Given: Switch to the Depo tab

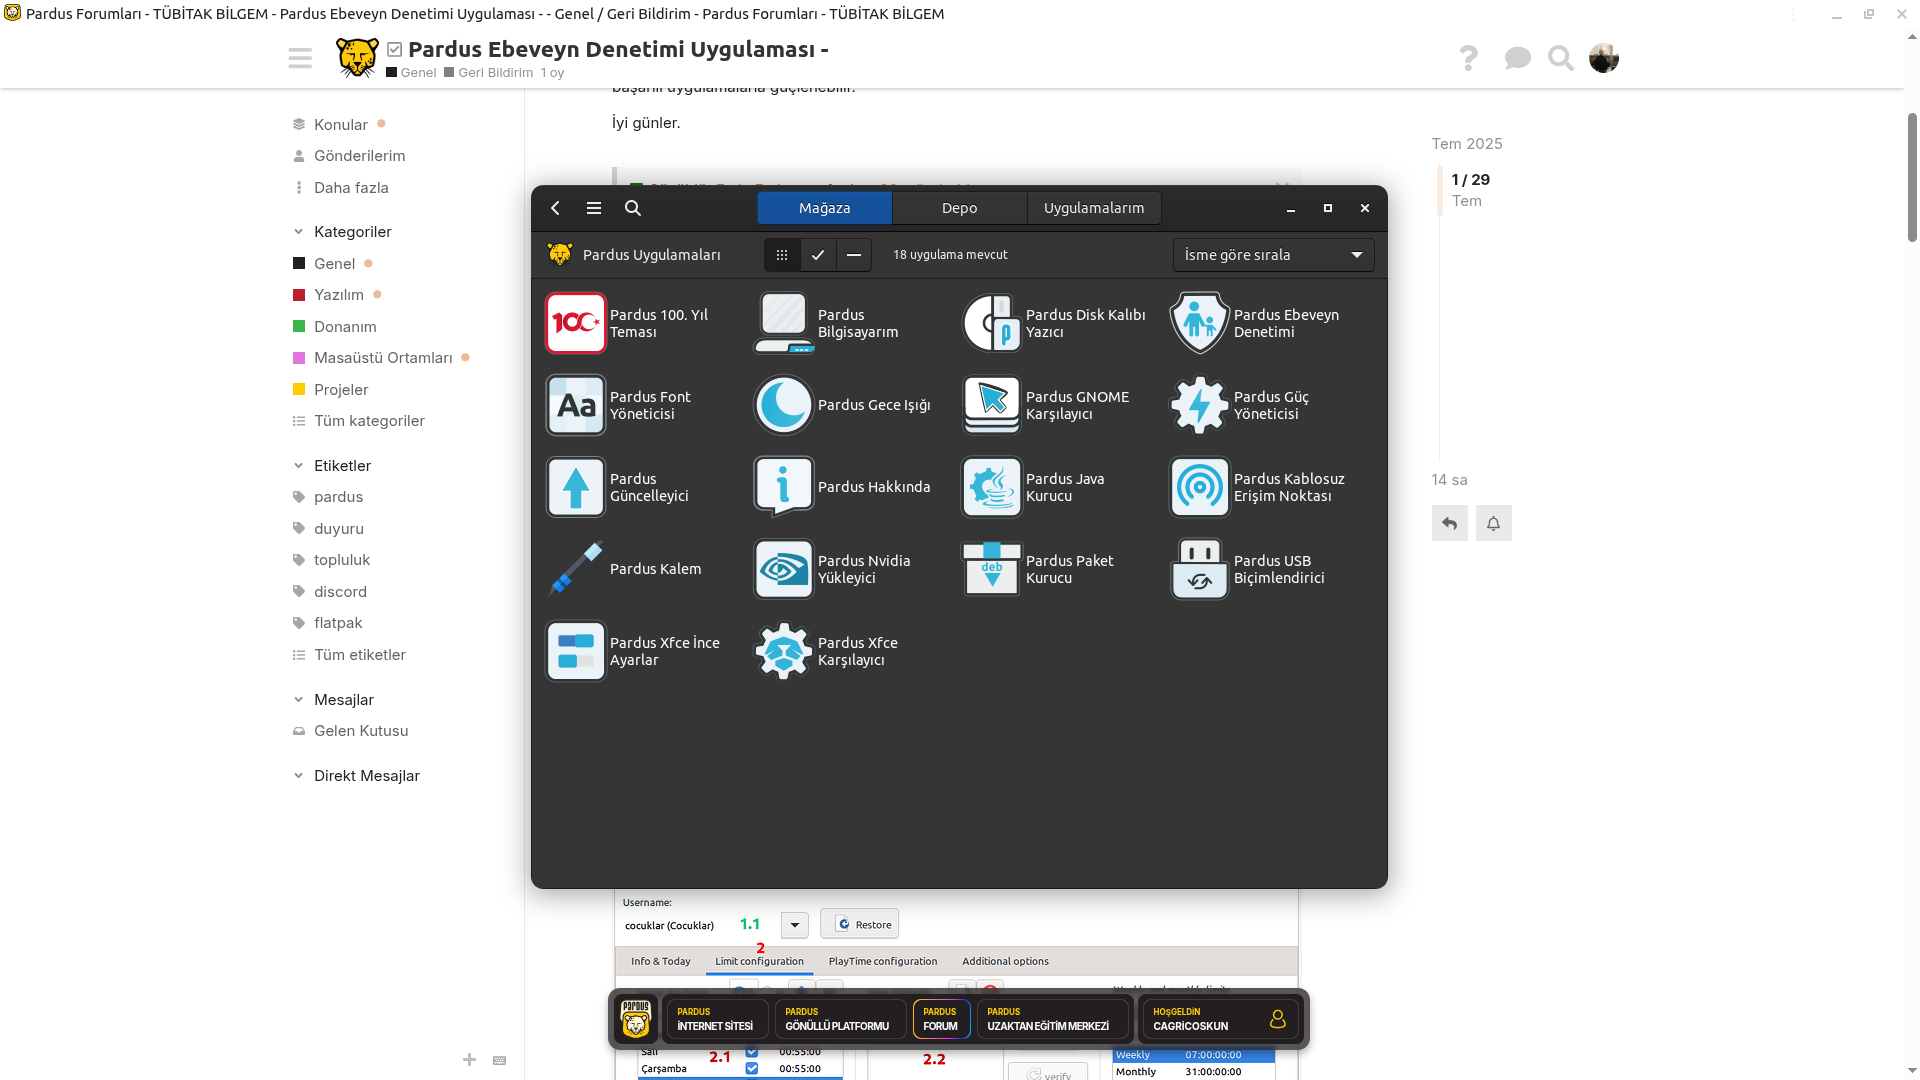Looking at the screenshot, I should (x=959, y=208).
